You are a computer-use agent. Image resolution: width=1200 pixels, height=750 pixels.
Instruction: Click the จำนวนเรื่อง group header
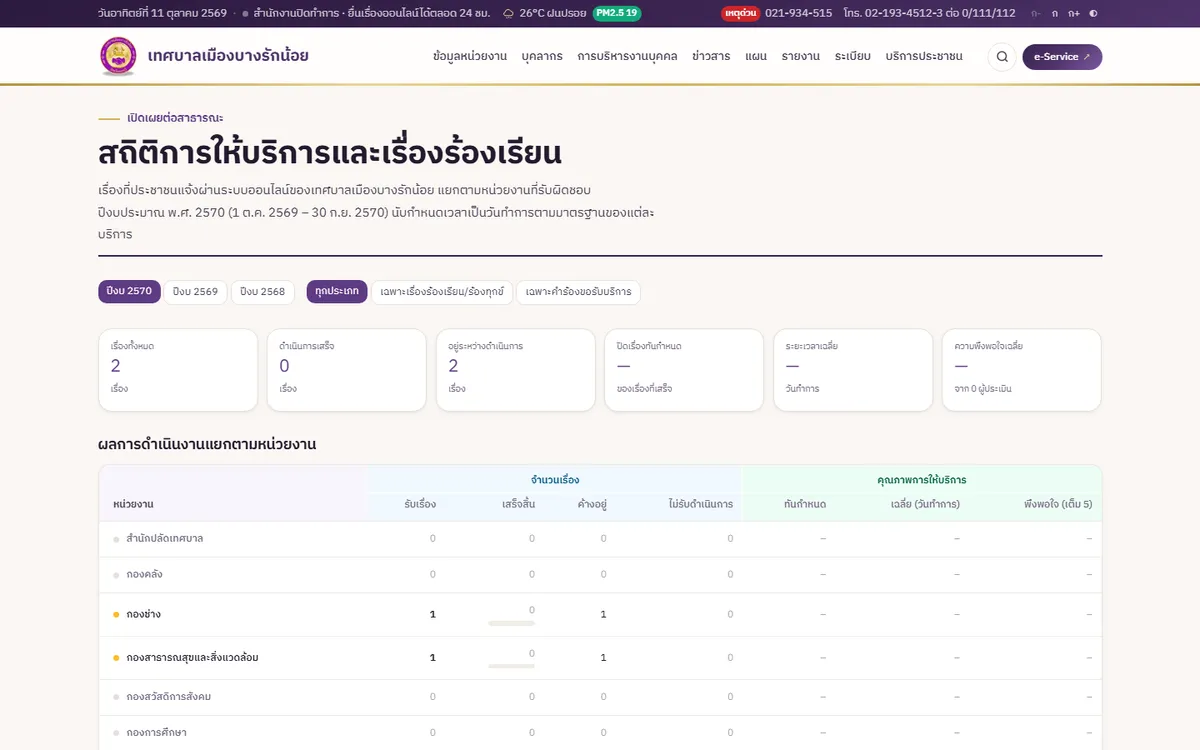pyautogui.click(x=555, y=480)
